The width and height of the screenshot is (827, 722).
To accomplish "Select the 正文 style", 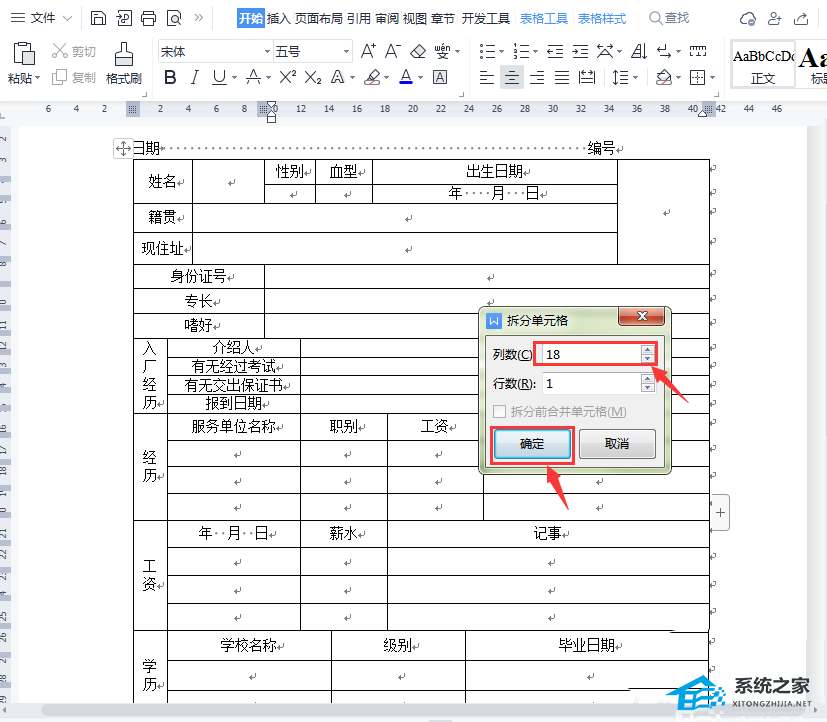I will (x=763, y=64).
